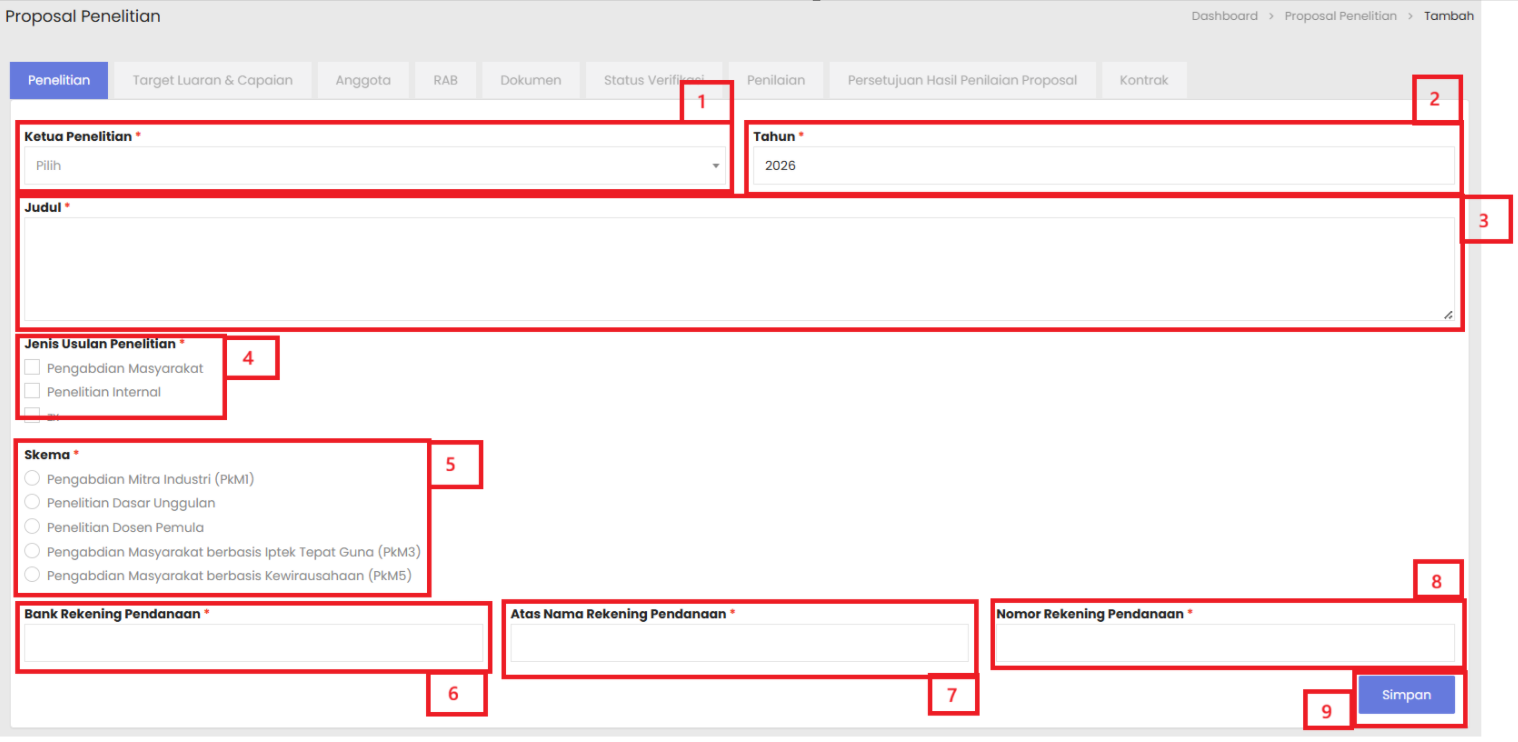Choose Pengabdian Masyarakat berbasis Kewirausahaan (PkM5)
The height and width of the screenshot is (742, 1518).
[x=32, y=575]
